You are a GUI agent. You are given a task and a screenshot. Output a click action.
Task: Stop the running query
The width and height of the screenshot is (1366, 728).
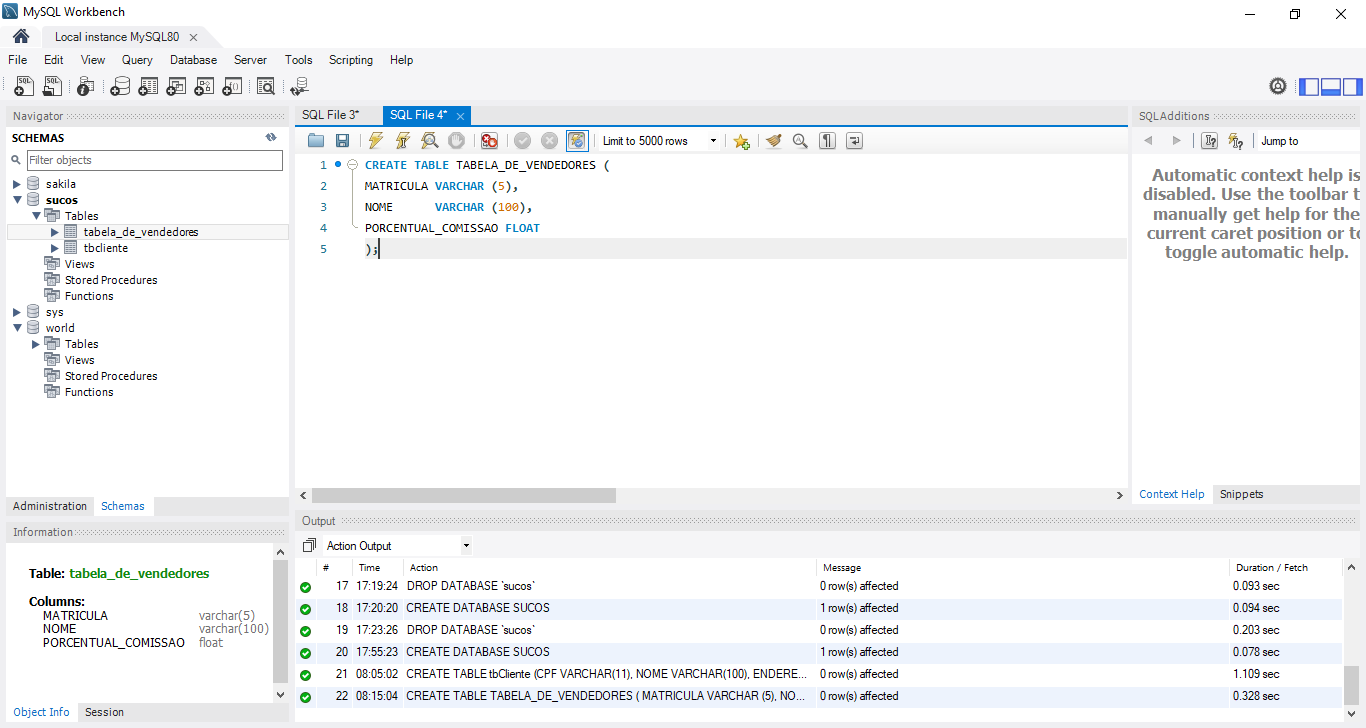click(x=456, y=141)
